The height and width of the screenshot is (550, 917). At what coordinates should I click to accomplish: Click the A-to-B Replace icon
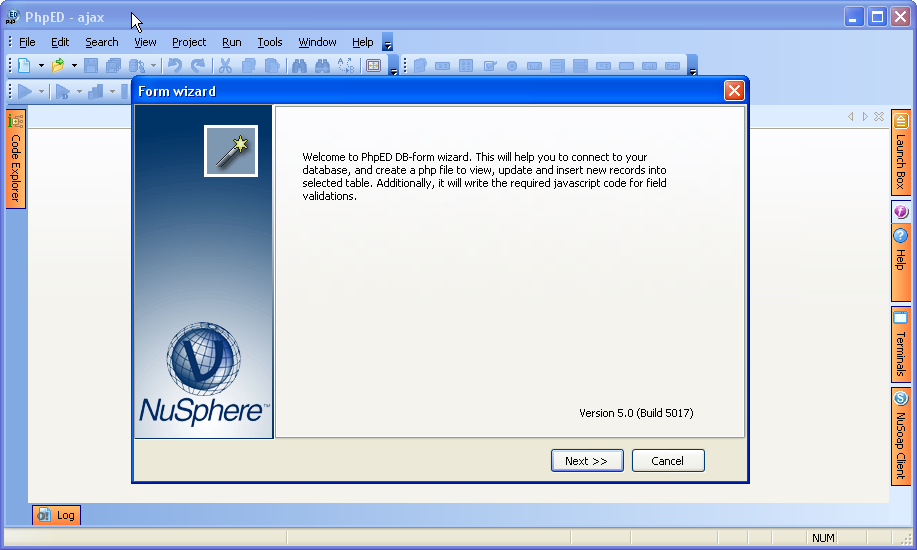click(x=346, y=66)
